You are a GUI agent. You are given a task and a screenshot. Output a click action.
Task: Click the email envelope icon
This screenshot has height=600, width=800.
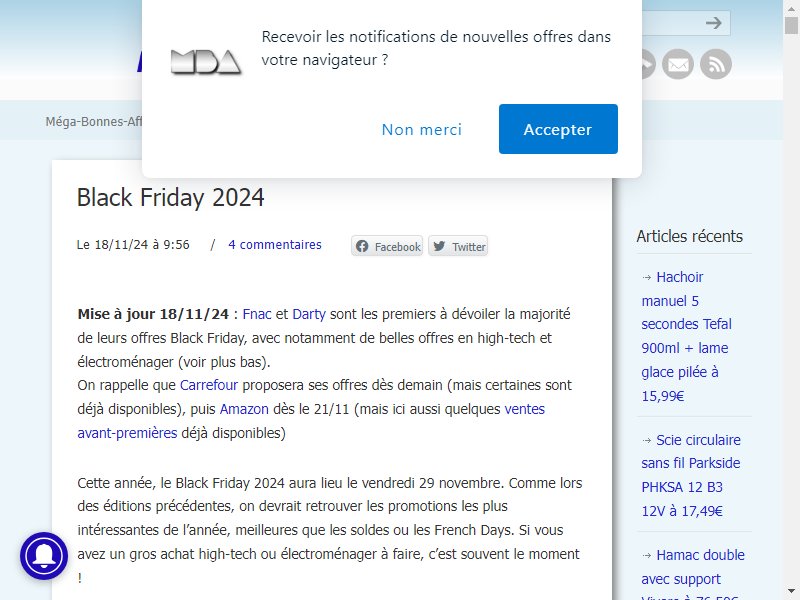pos(678,65)
